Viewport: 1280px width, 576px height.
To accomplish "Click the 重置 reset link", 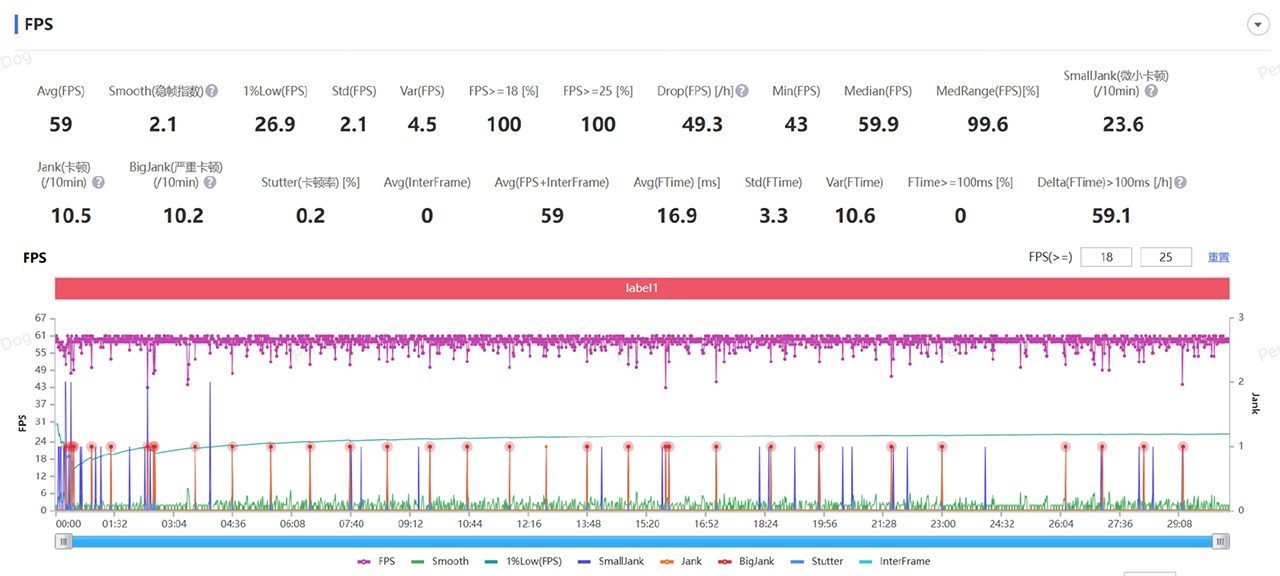I will [x=1218, y=257].
